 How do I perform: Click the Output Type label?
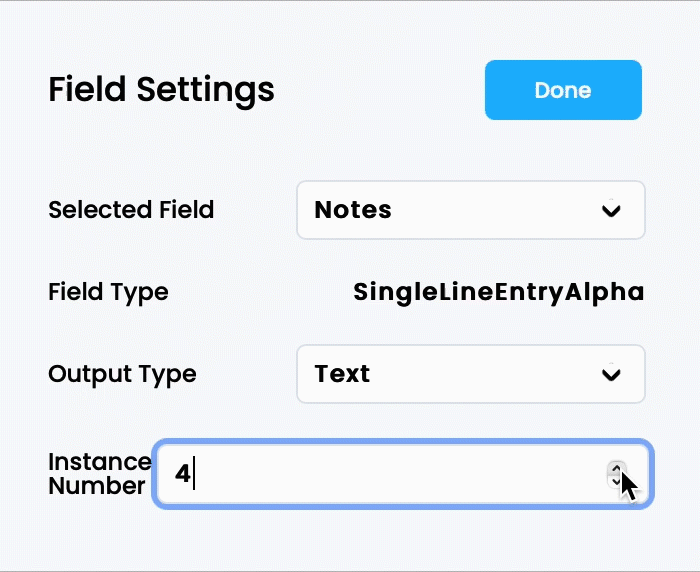(x=122, y=374)
